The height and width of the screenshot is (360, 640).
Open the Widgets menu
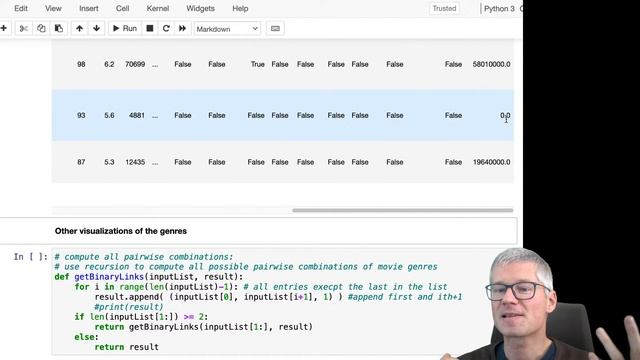200,8
